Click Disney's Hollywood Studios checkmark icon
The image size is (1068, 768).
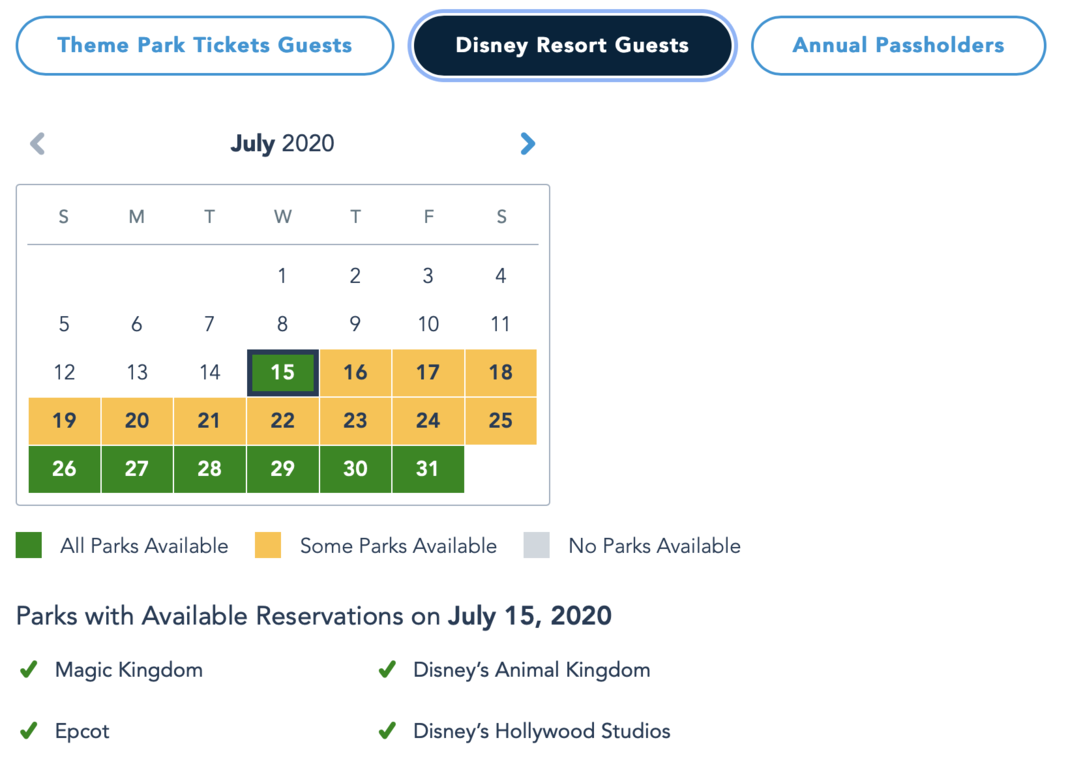(x=387, y=731)
